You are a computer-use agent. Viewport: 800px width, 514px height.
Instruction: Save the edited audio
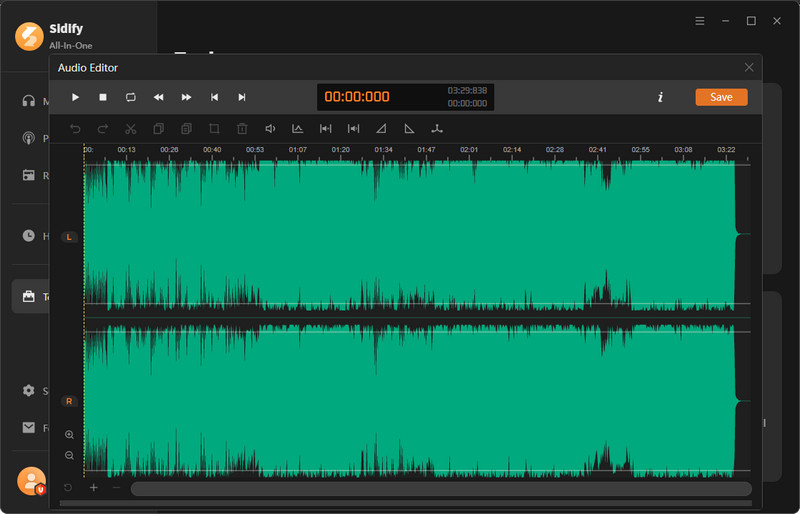pyautogui.click(x=721, y=97)
